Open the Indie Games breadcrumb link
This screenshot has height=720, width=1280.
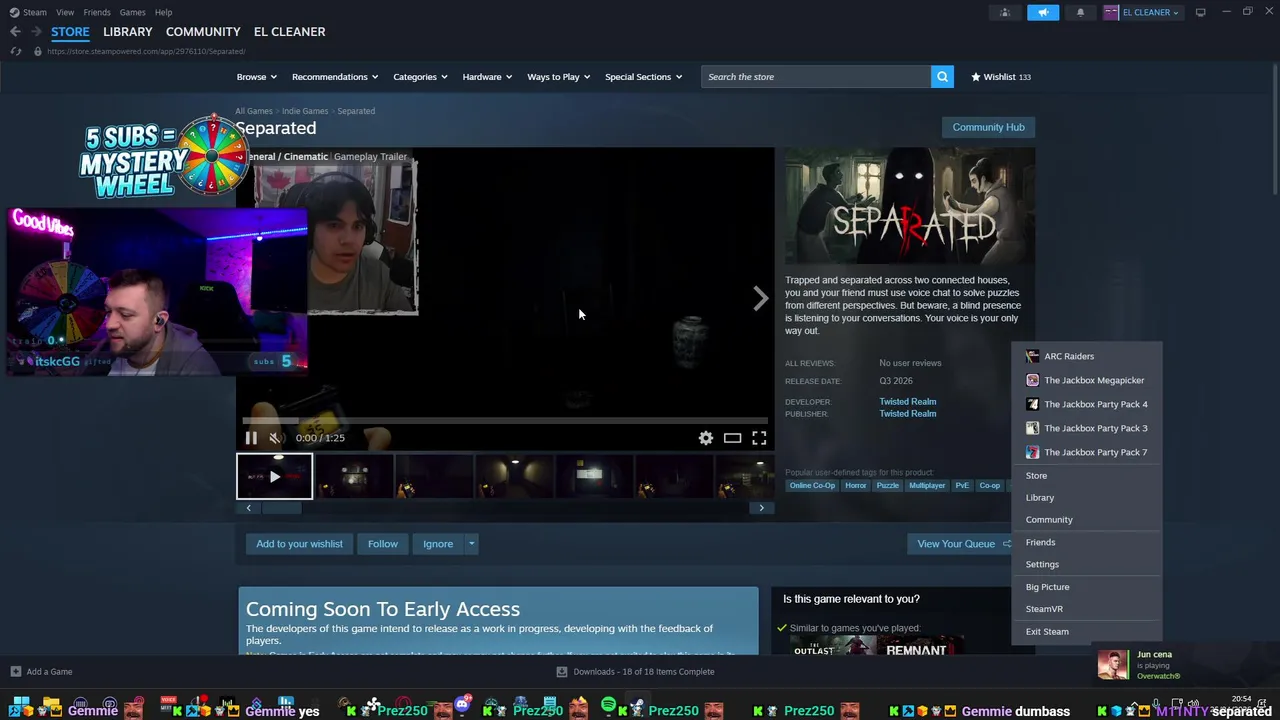pos(305,111)
